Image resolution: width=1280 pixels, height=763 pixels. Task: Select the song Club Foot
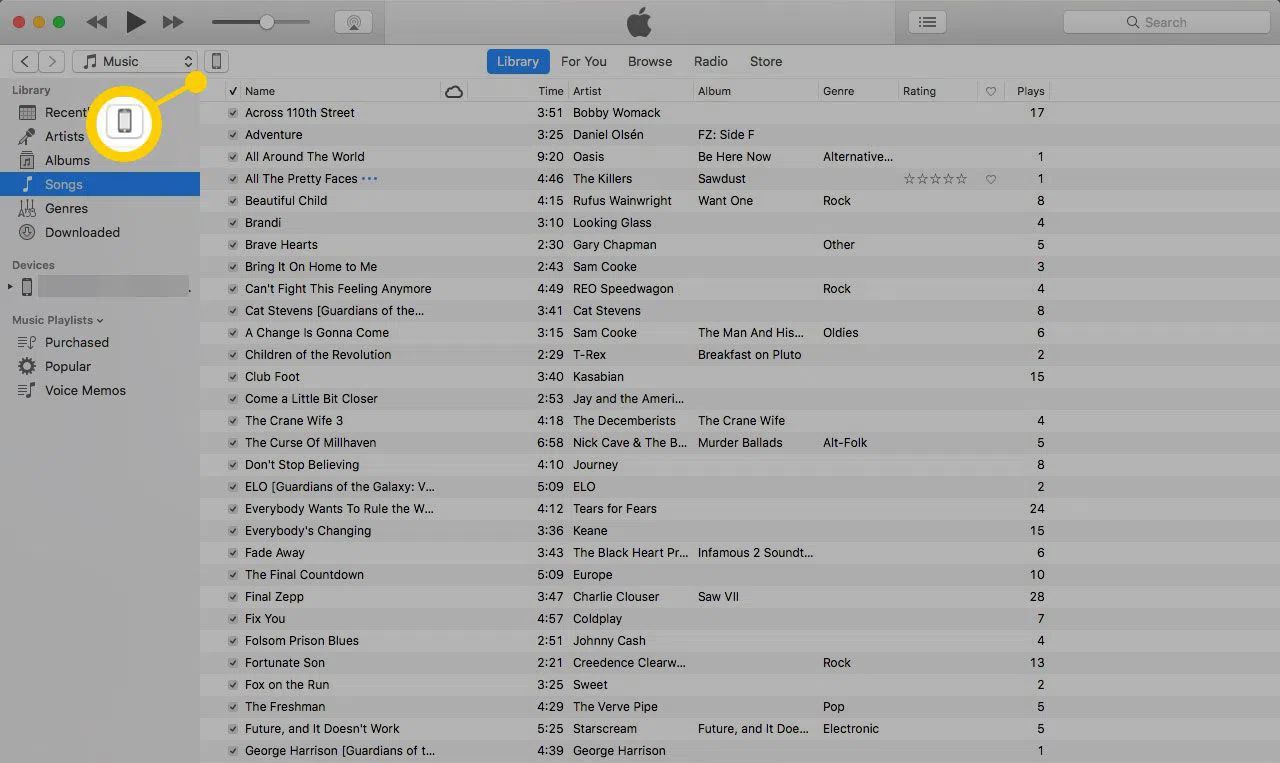[x=272, y=377]
